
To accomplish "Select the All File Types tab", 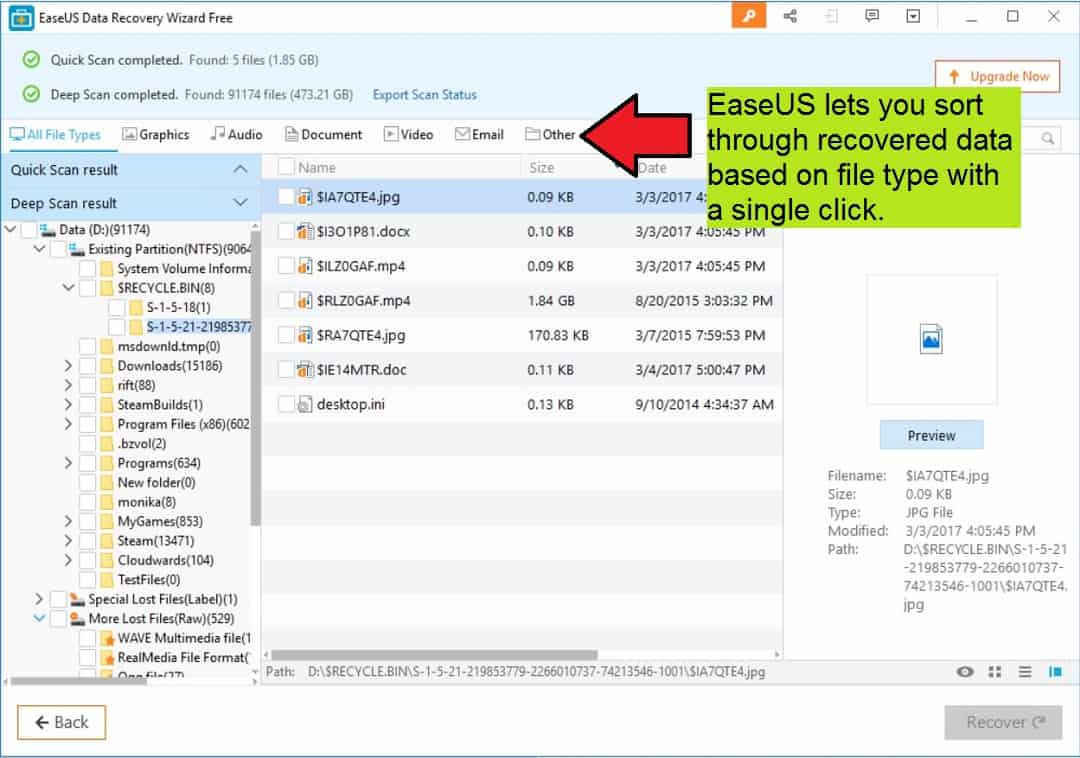I will pyautogui.click(x=55, y=135).
